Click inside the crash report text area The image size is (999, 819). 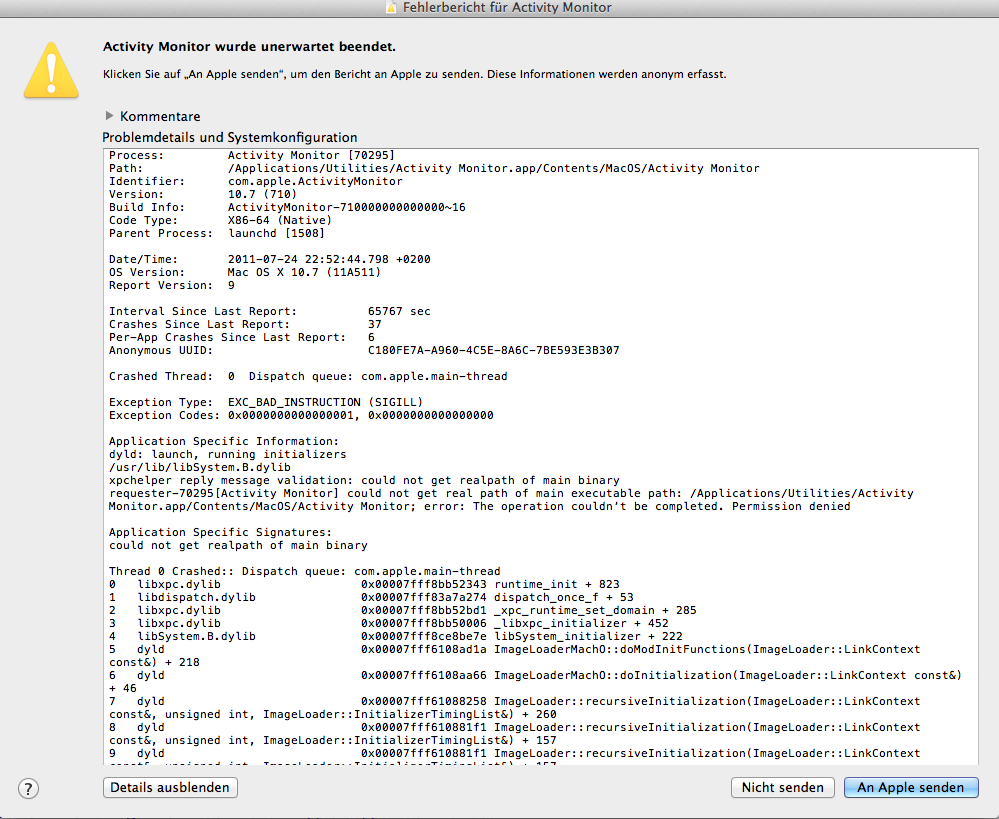[x=540, y=456]
